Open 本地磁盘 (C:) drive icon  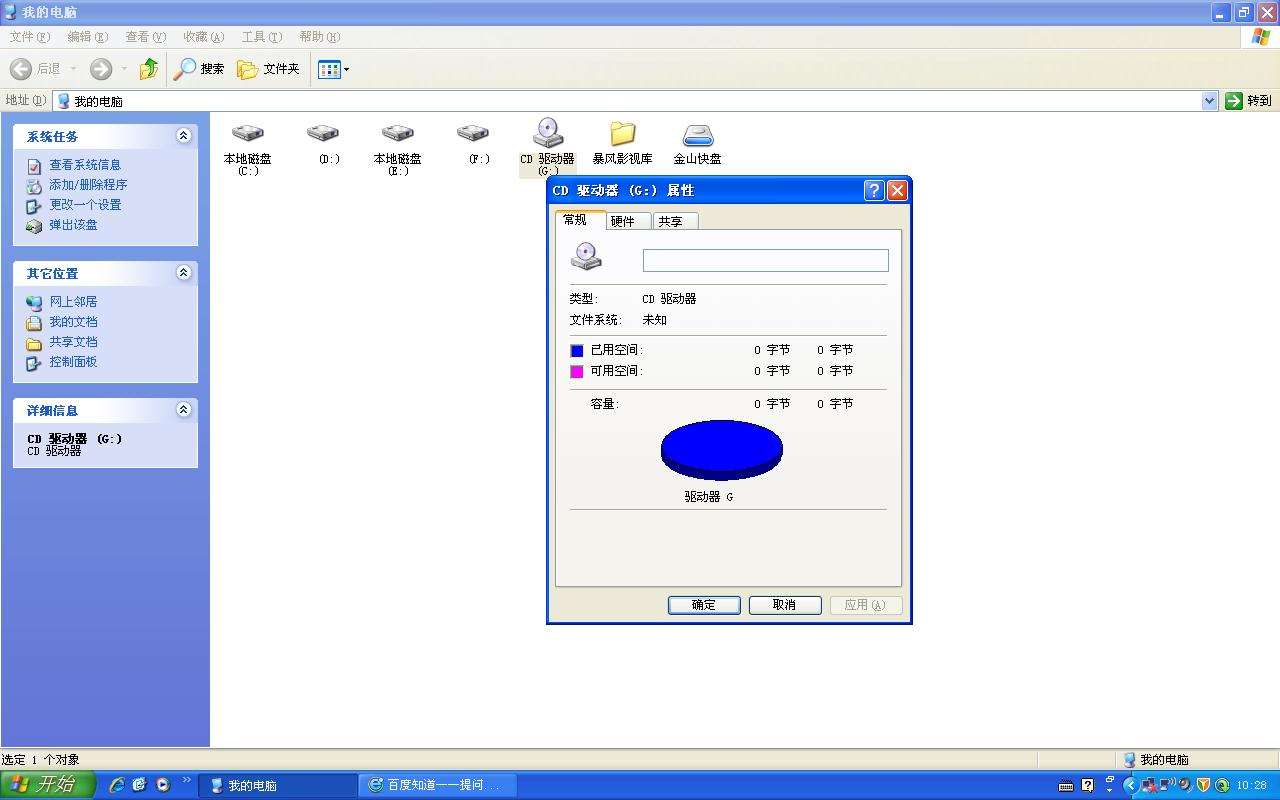click(247, 133)
